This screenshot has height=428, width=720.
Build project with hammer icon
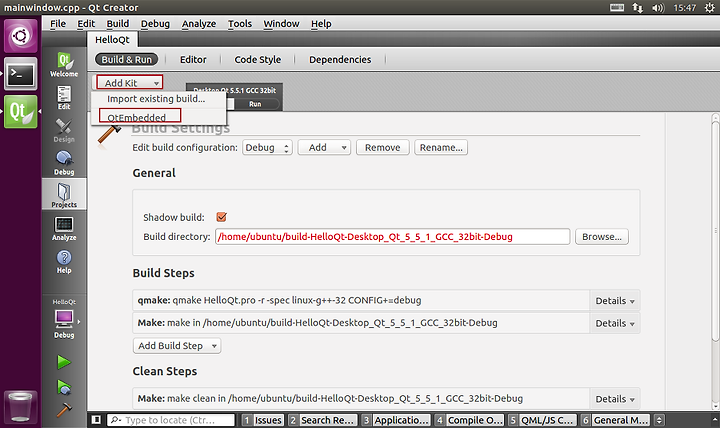(64, 409)
